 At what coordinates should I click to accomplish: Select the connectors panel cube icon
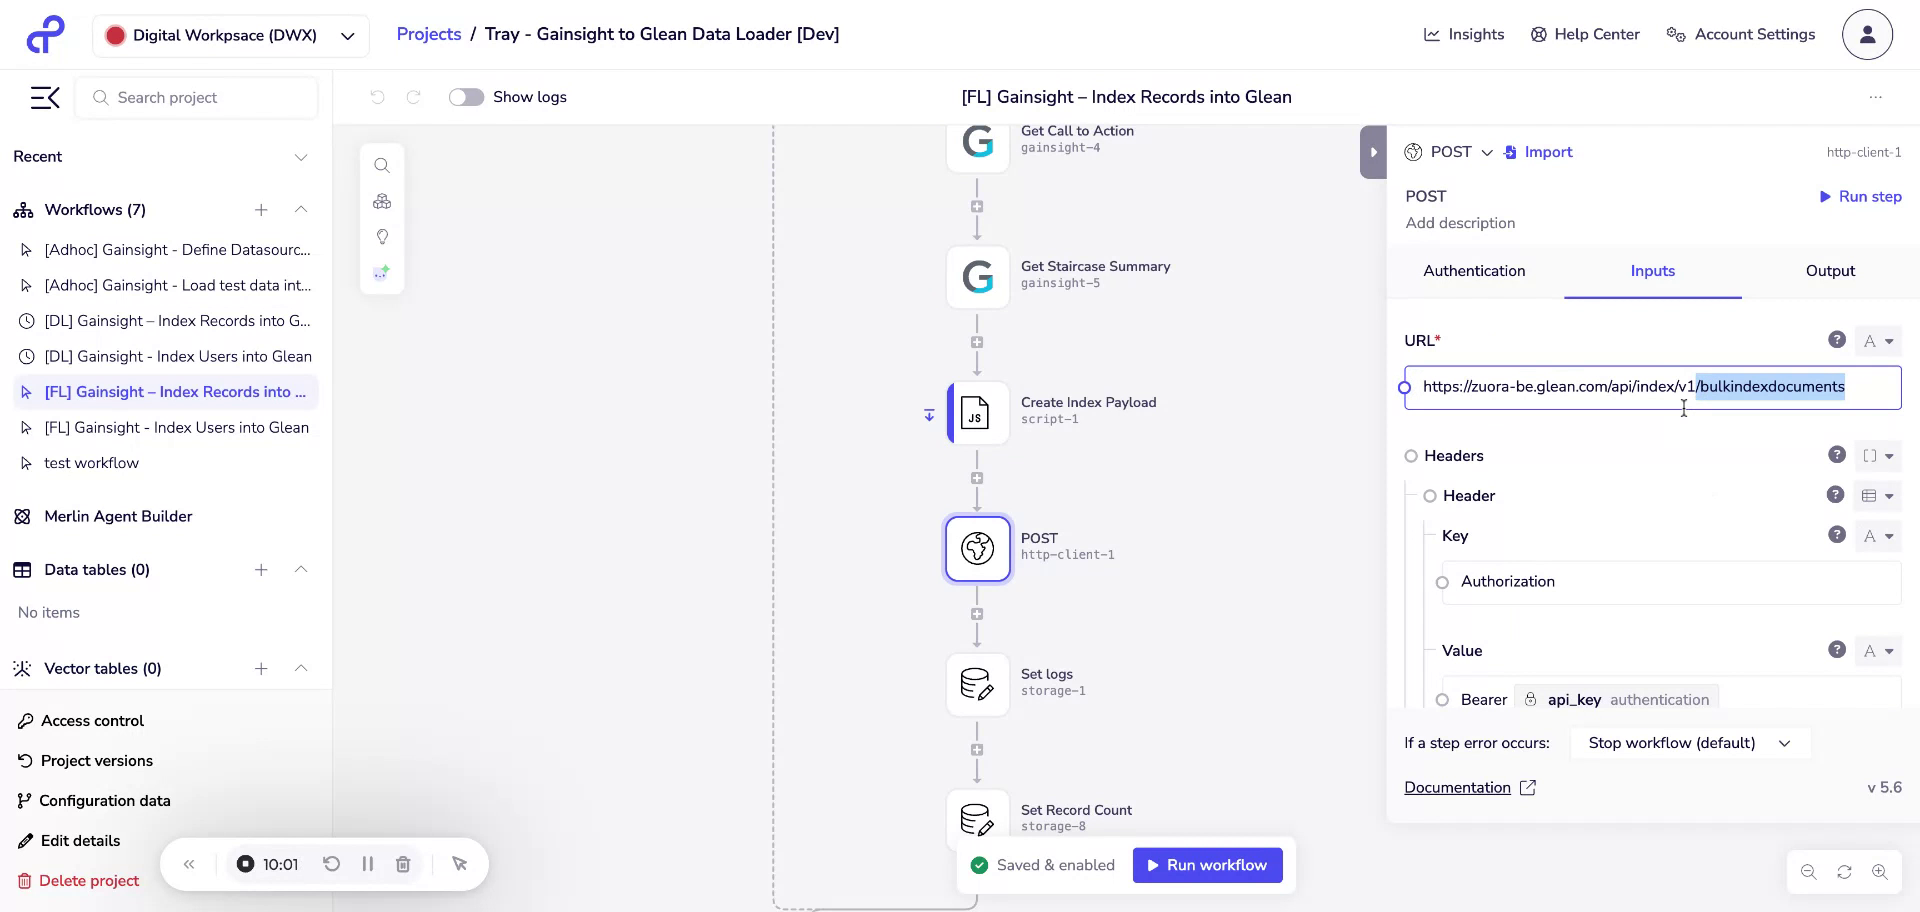(x=382, y=201)
